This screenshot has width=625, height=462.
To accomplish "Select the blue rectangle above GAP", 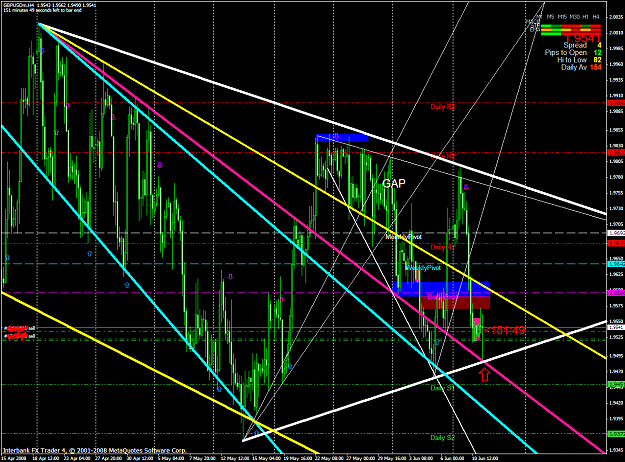I will pyautogui.click(x=342, y=138).
